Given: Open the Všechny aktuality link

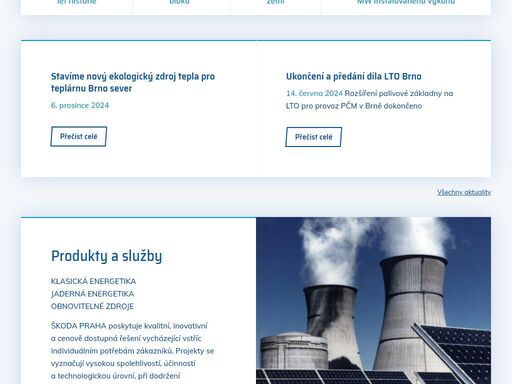Looking at the screenshot, I should pos(464,192).
